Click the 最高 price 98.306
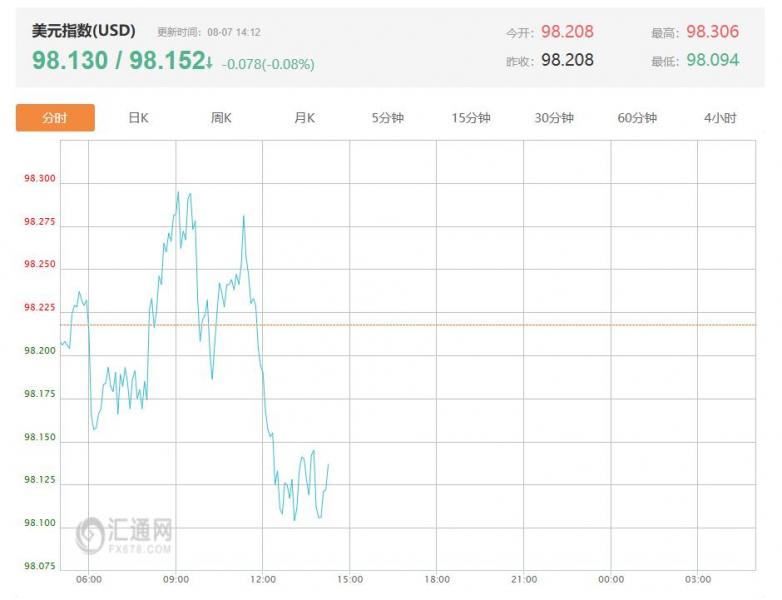The width and height of the screenshot is (782, 600). pos(712,32)
